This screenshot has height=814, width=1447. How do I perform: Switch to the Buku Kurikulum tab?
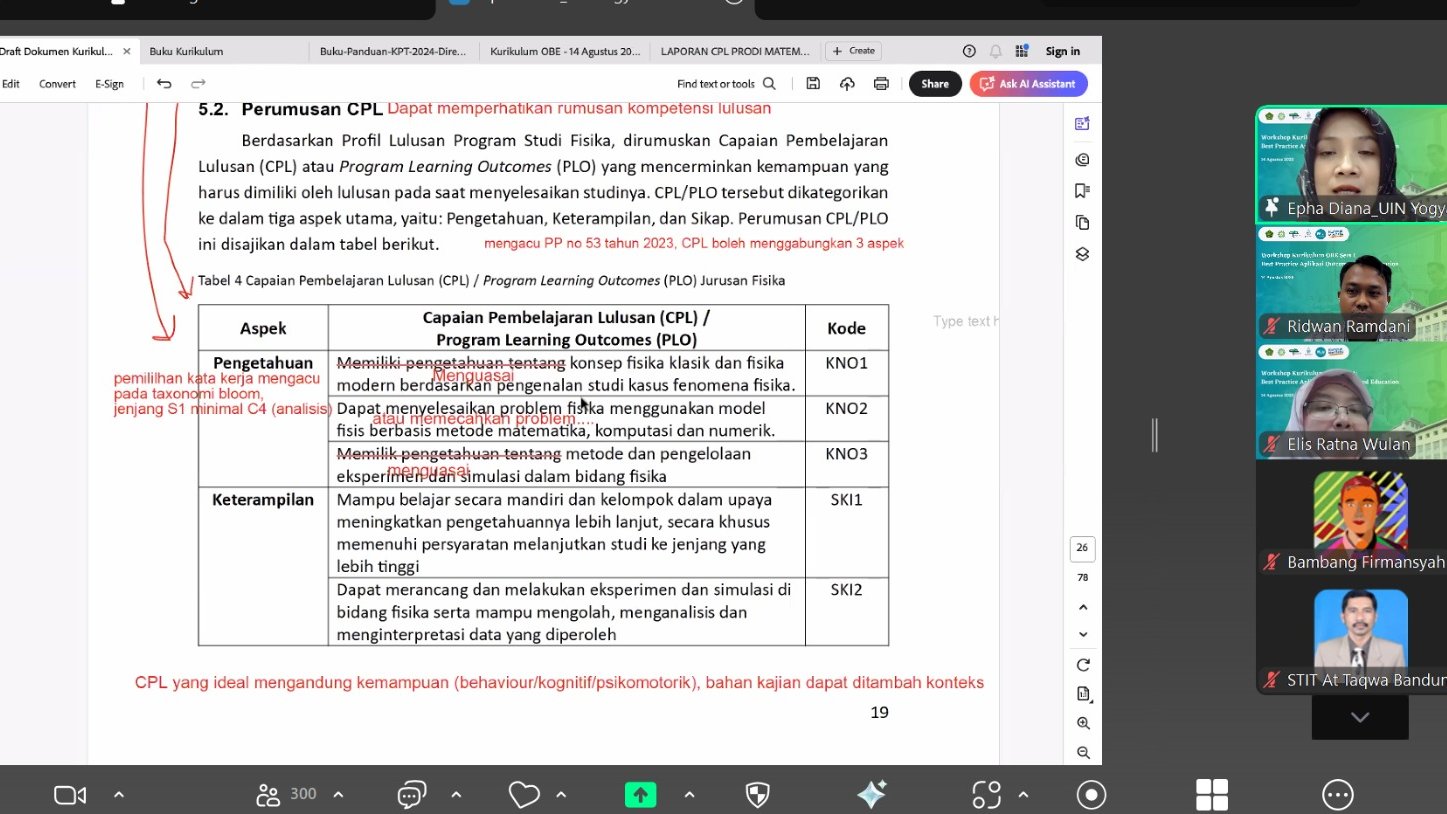point(186,51)
